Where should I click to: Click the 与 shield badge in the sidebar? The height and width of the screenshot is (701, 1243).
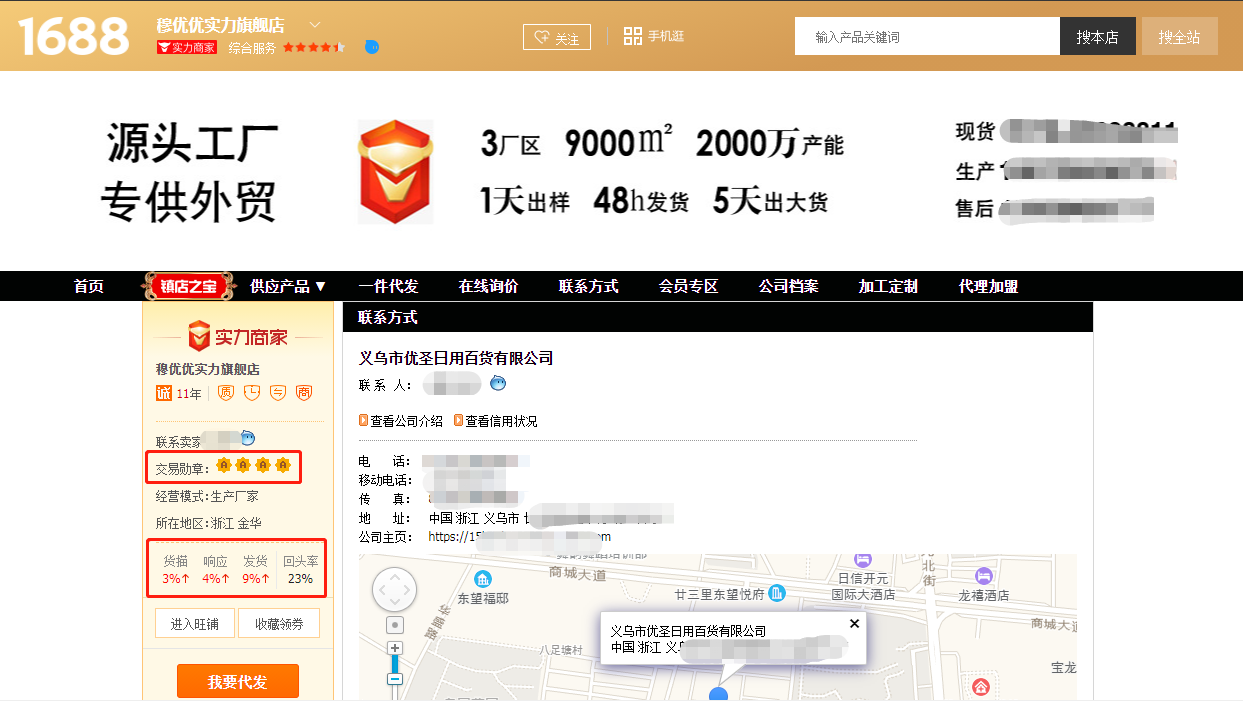click(x=278, y=393)
